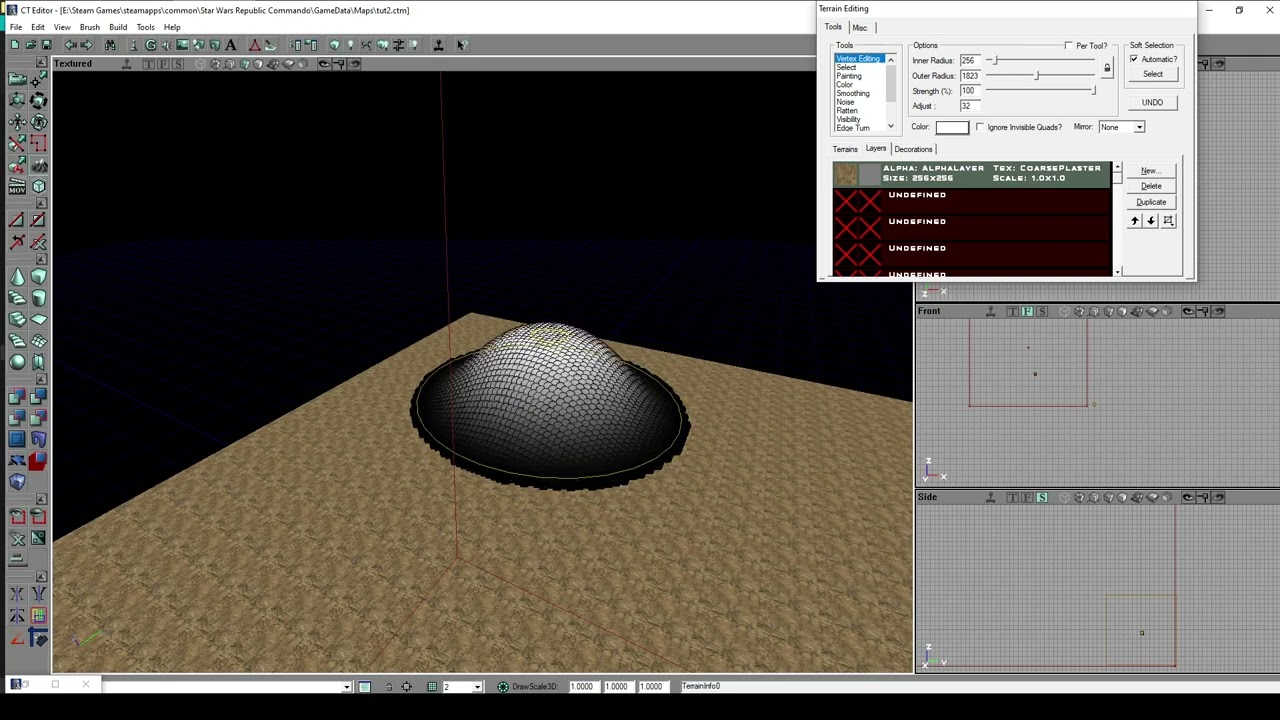This screenshot has width=1280, height=720.
Task: Click the Outer Radius slider
Action: click(1041, 76)
